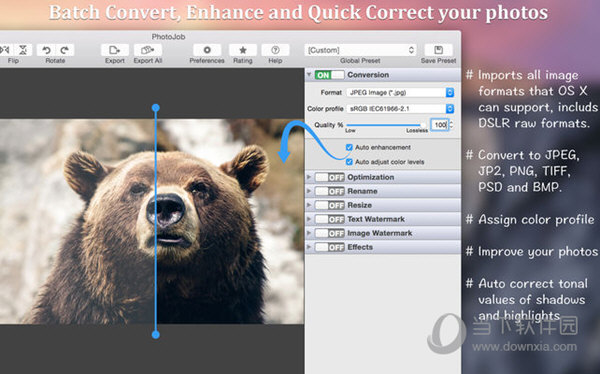Click the Export All icon
This screenshot has height=374, width=600.
[148, 50]
